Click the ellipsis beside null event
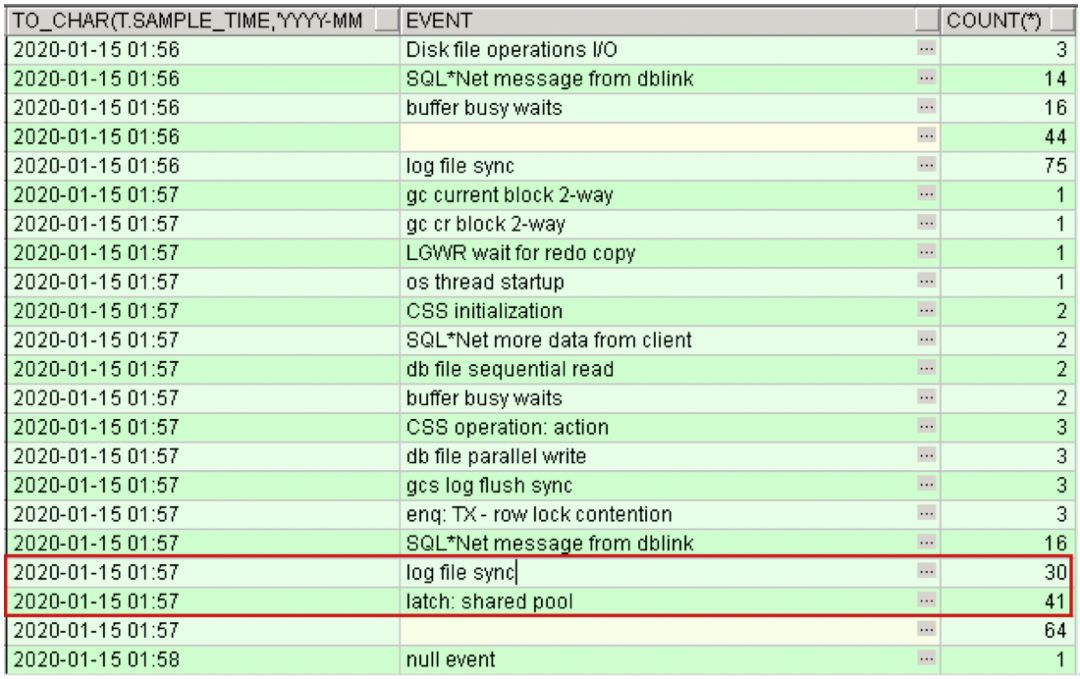This screenshot has height=679, width=1080. [926, 658]
